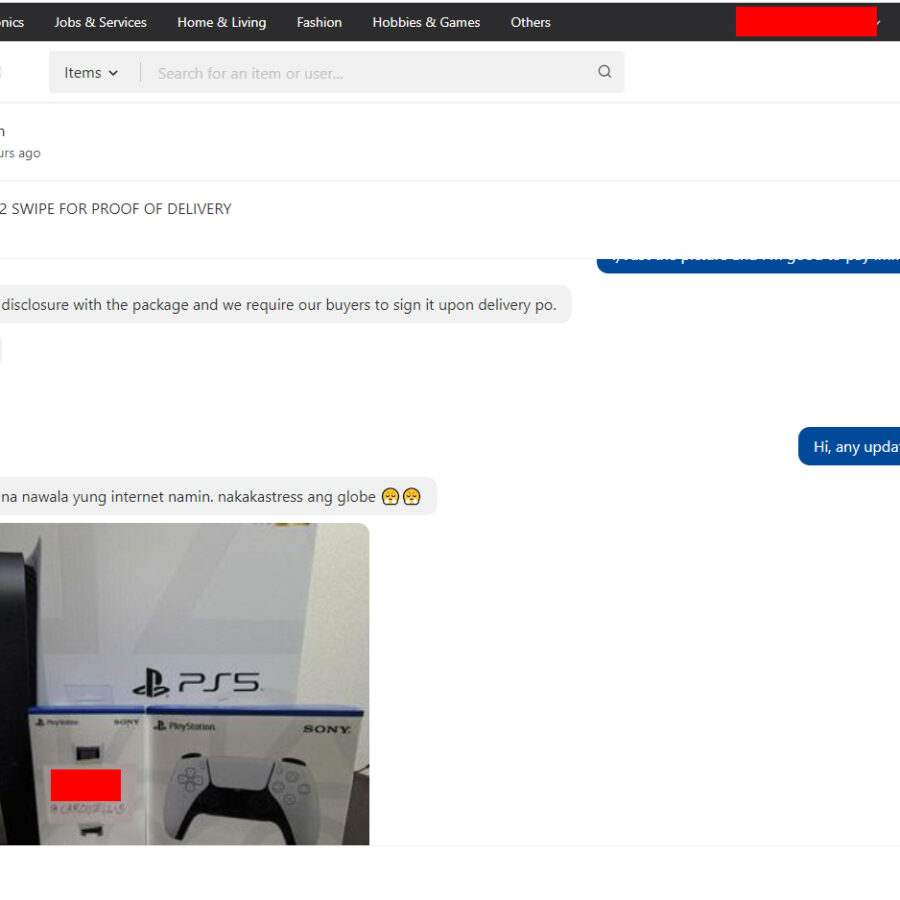Click the magnifying glass search icon
Image resolution: width=900 pixels, height=900 pixels.
click(604, 72)
